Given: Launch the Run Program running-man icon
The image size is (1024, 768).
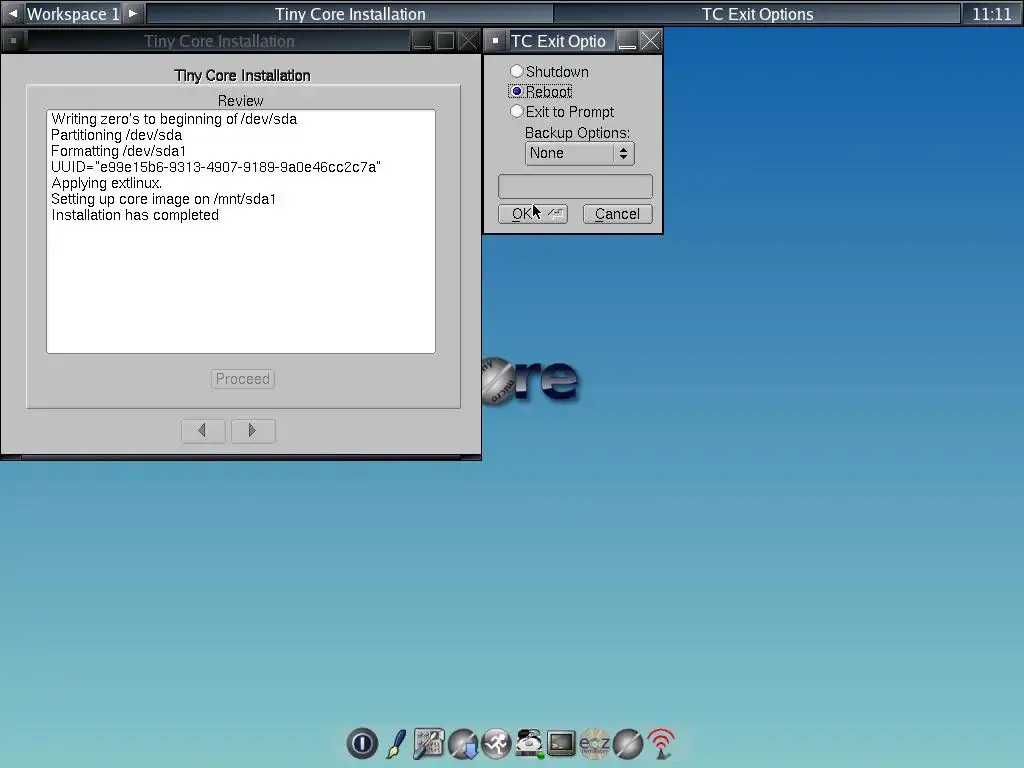Looking at the screenshot, I should [496, 743].
